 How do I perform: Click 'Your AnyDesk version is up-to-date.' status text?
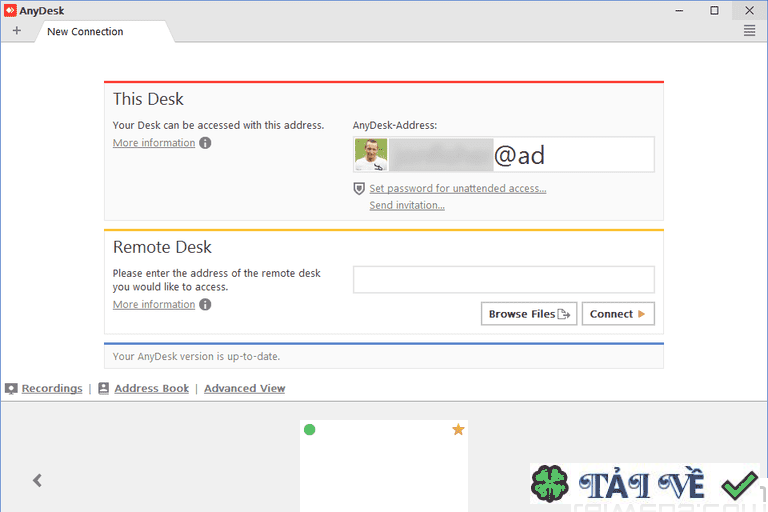click(196, 357)
